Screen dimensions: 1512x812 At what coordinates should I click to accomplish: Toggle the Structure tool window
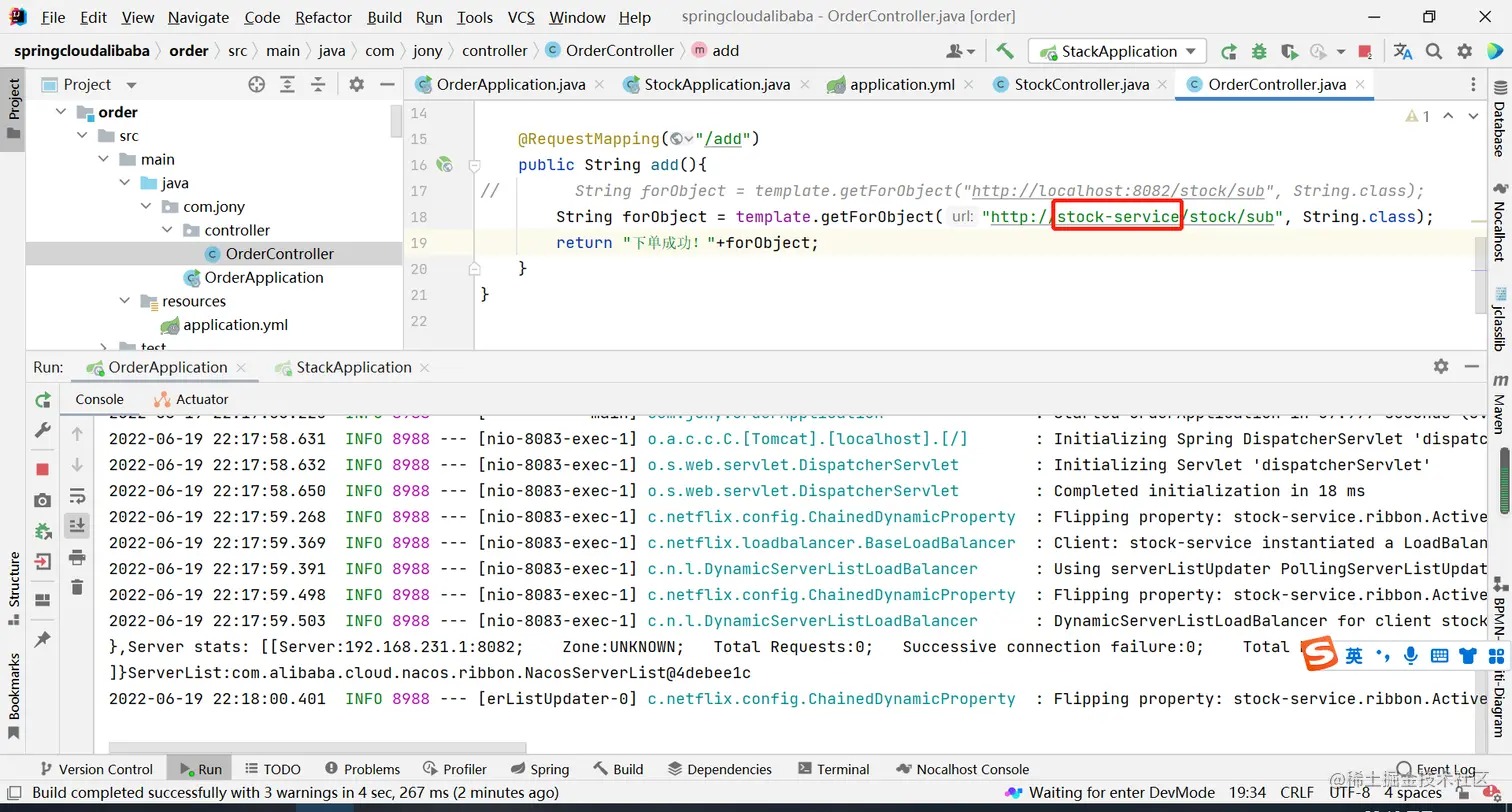point(13,588)
